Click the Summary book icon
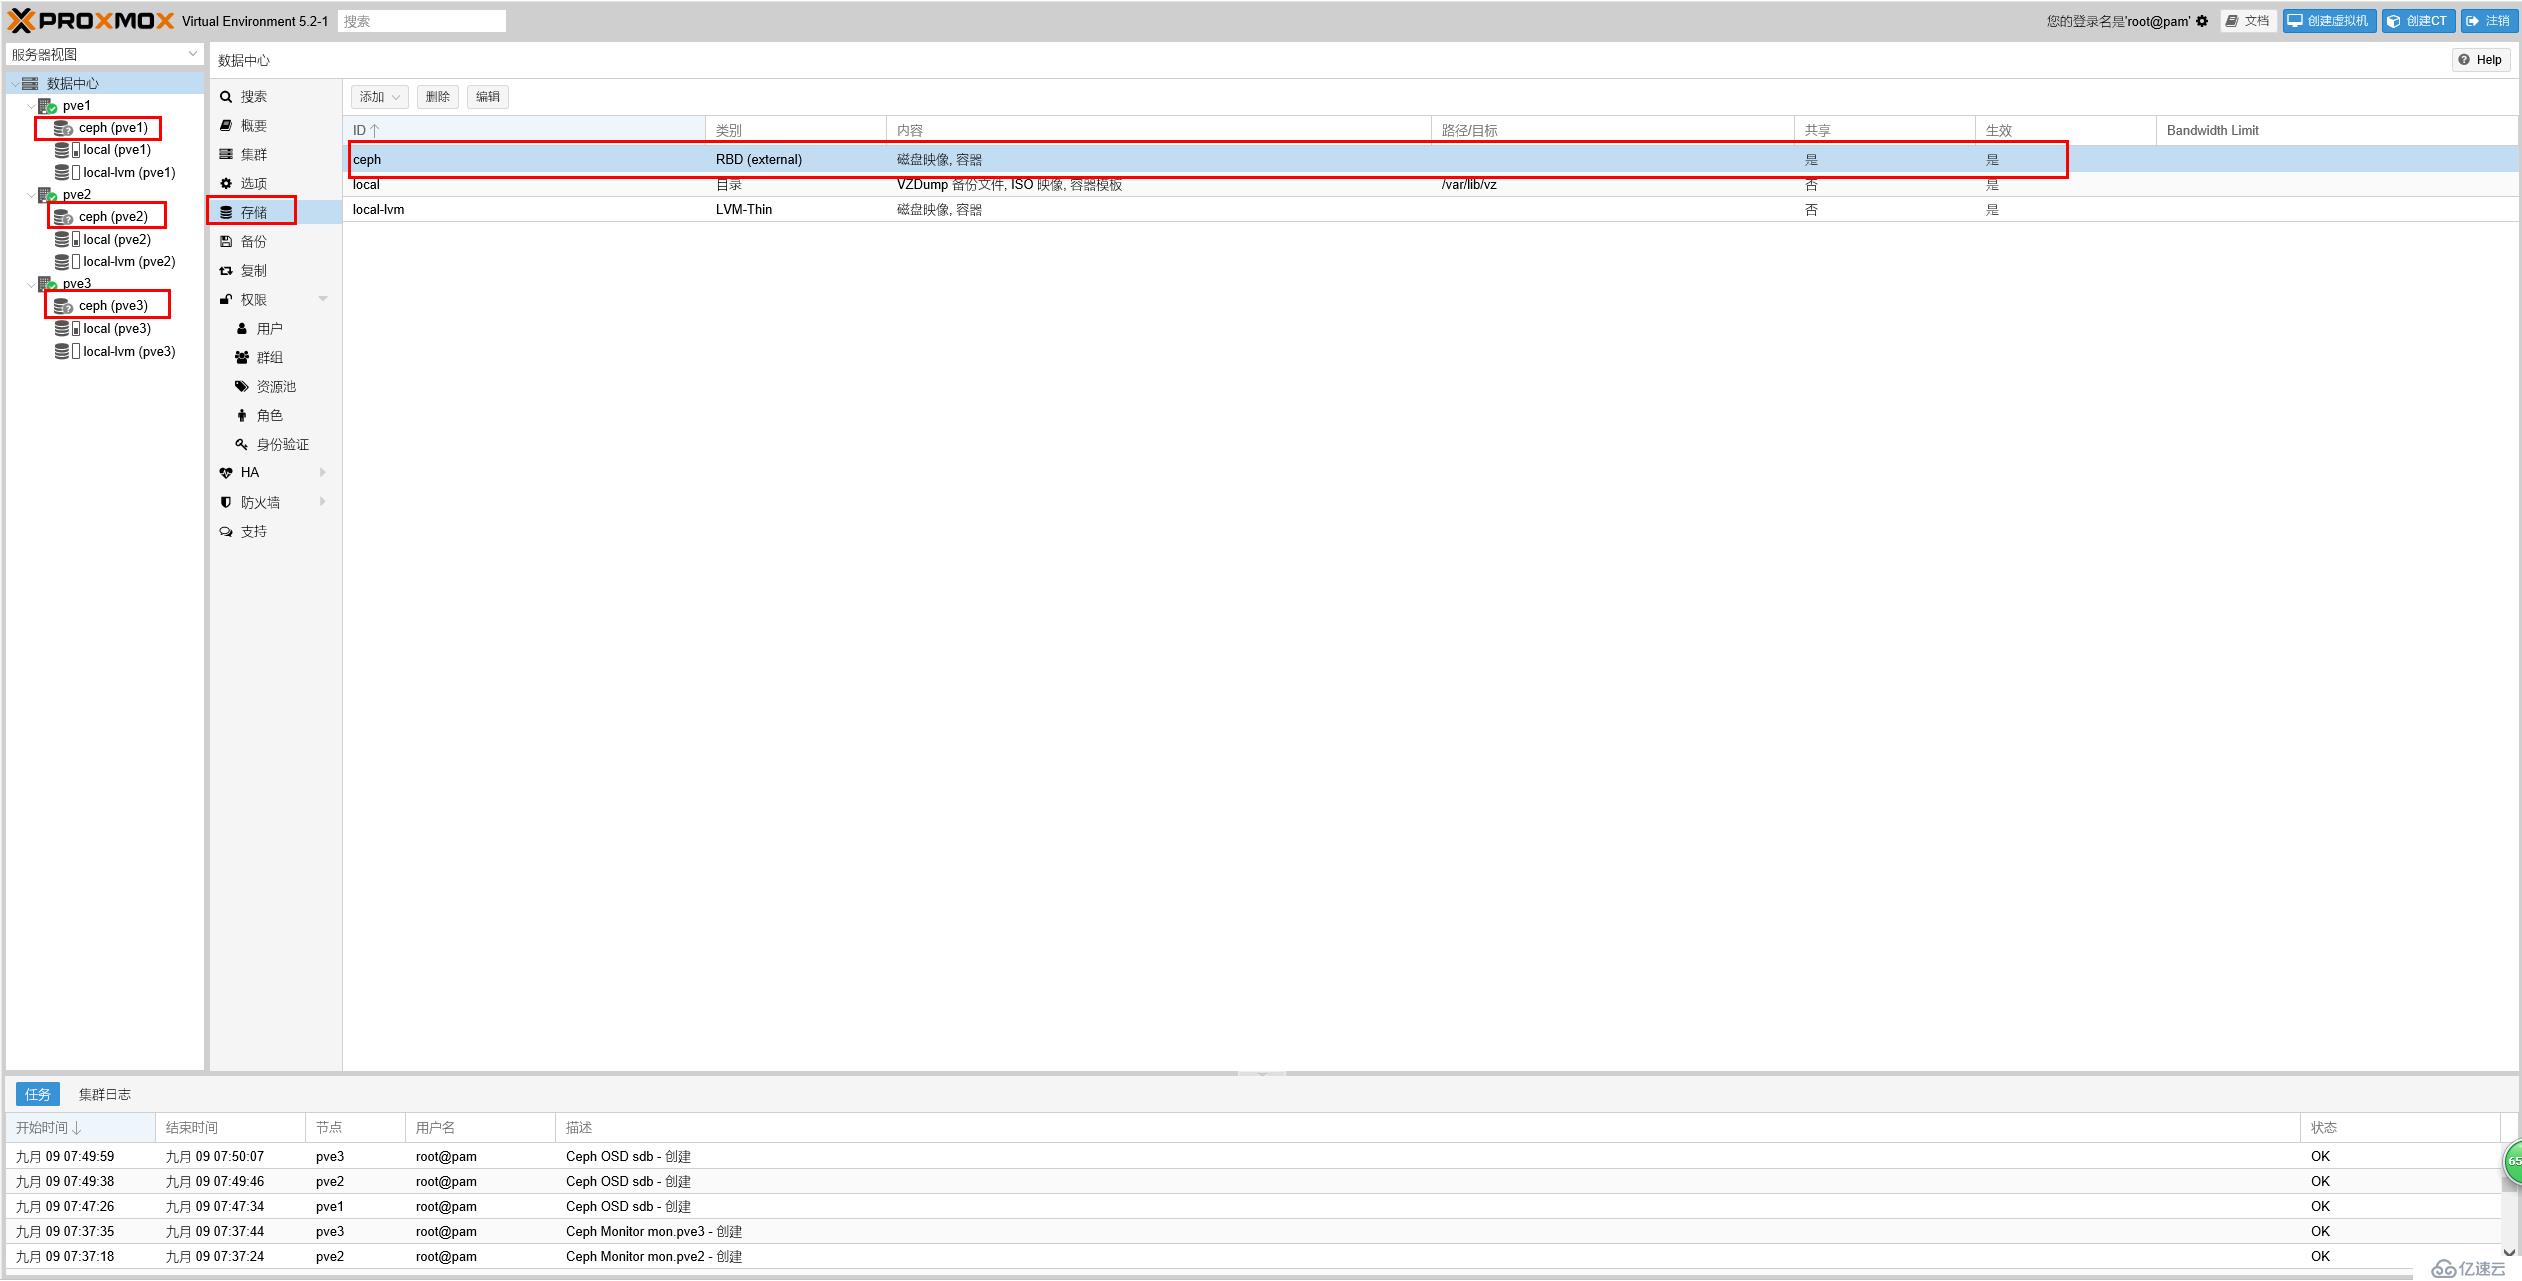 tap(226, 125)
